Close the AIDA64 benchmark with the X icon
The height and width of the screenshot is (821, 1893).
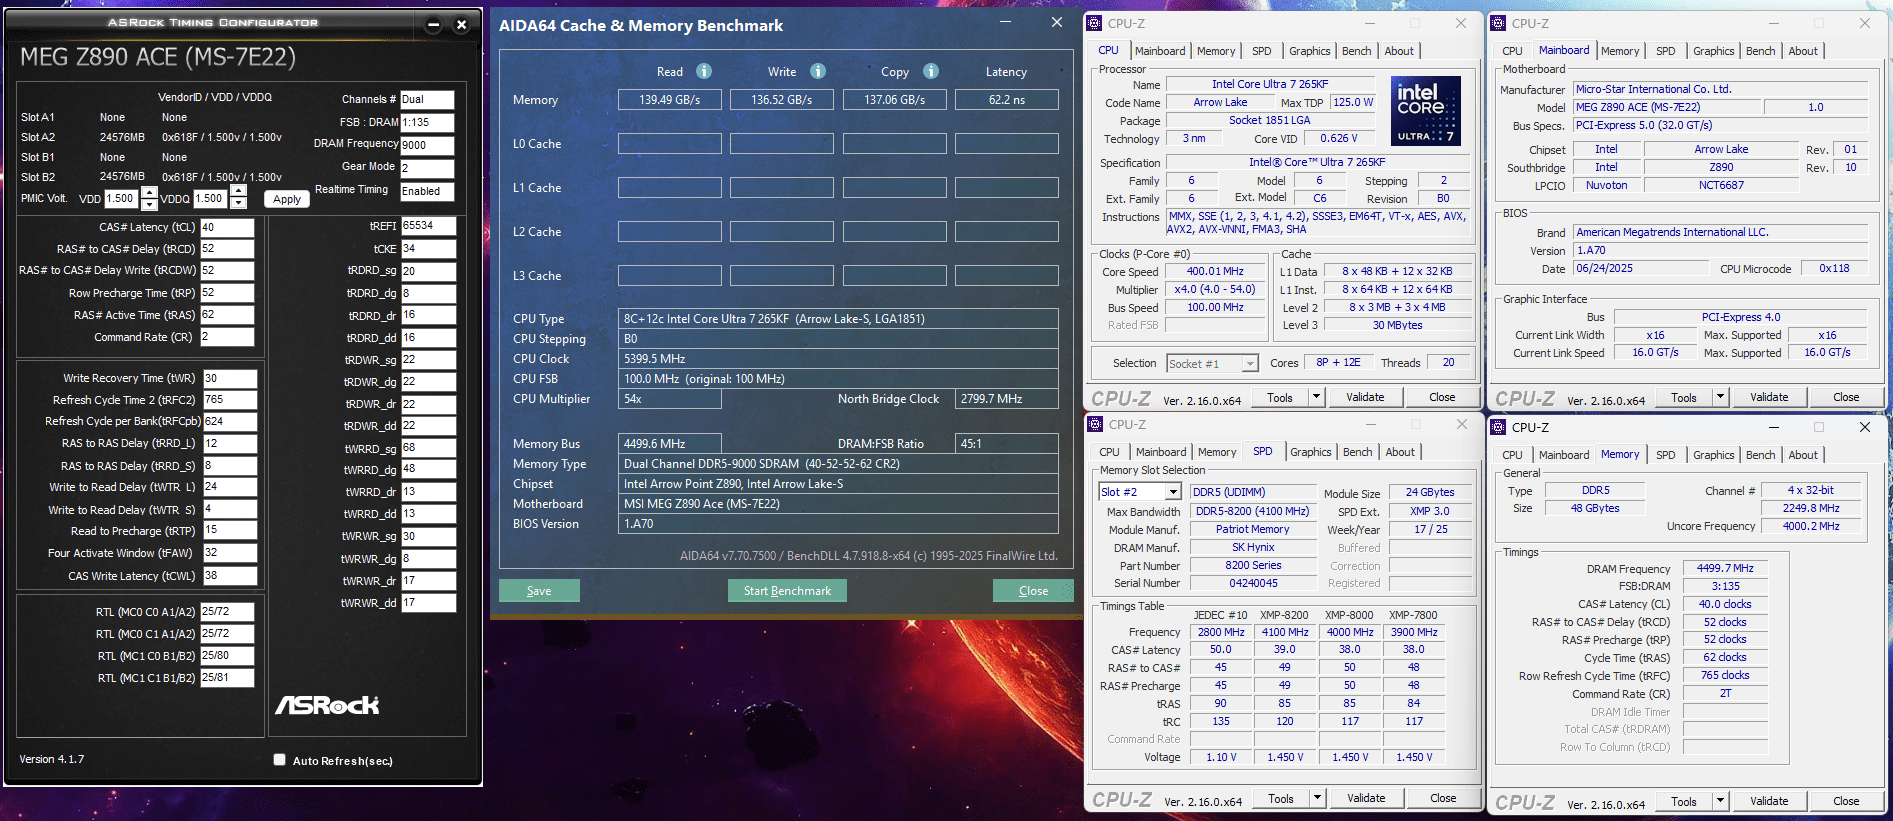(1056, 23)
